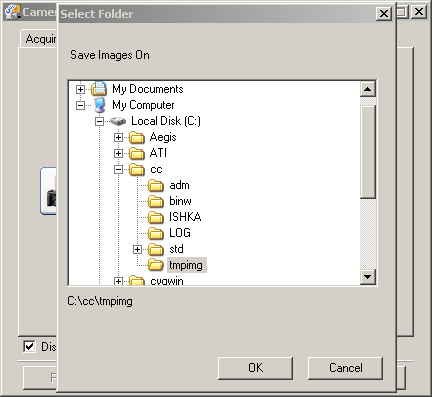Expand the My Documents tree node
The width and height of the screenshot is (432, 397).
80,89
